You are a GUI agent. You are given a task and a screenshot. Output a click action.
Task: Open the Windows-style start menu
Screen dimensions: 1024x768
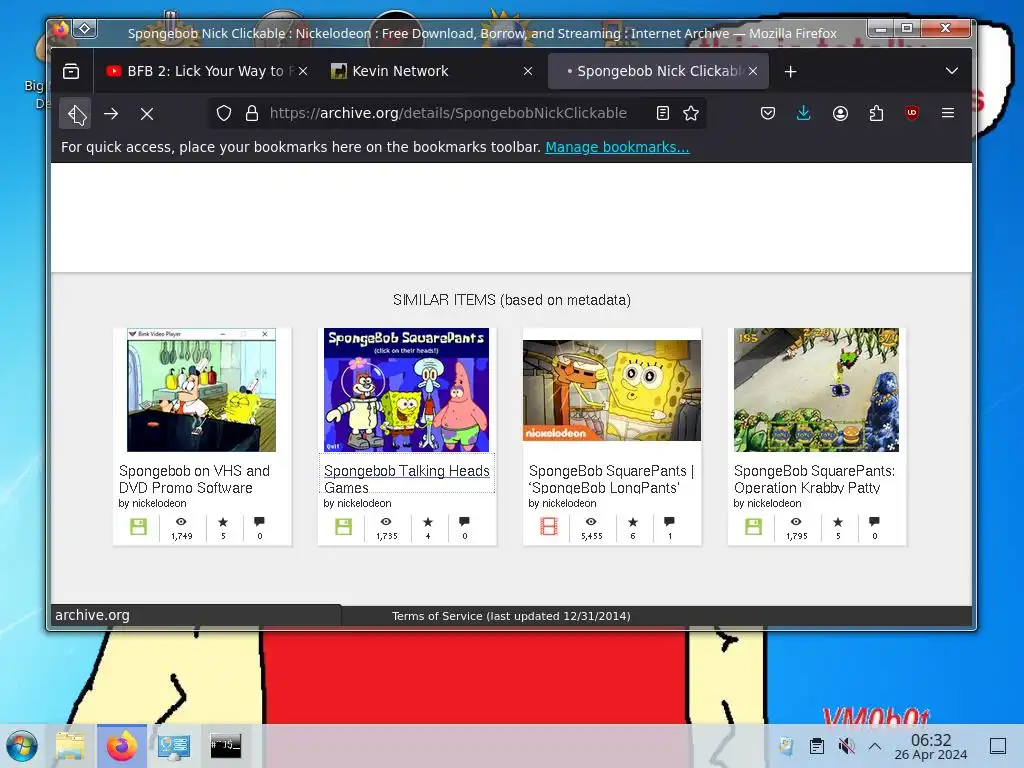[22, 746]
